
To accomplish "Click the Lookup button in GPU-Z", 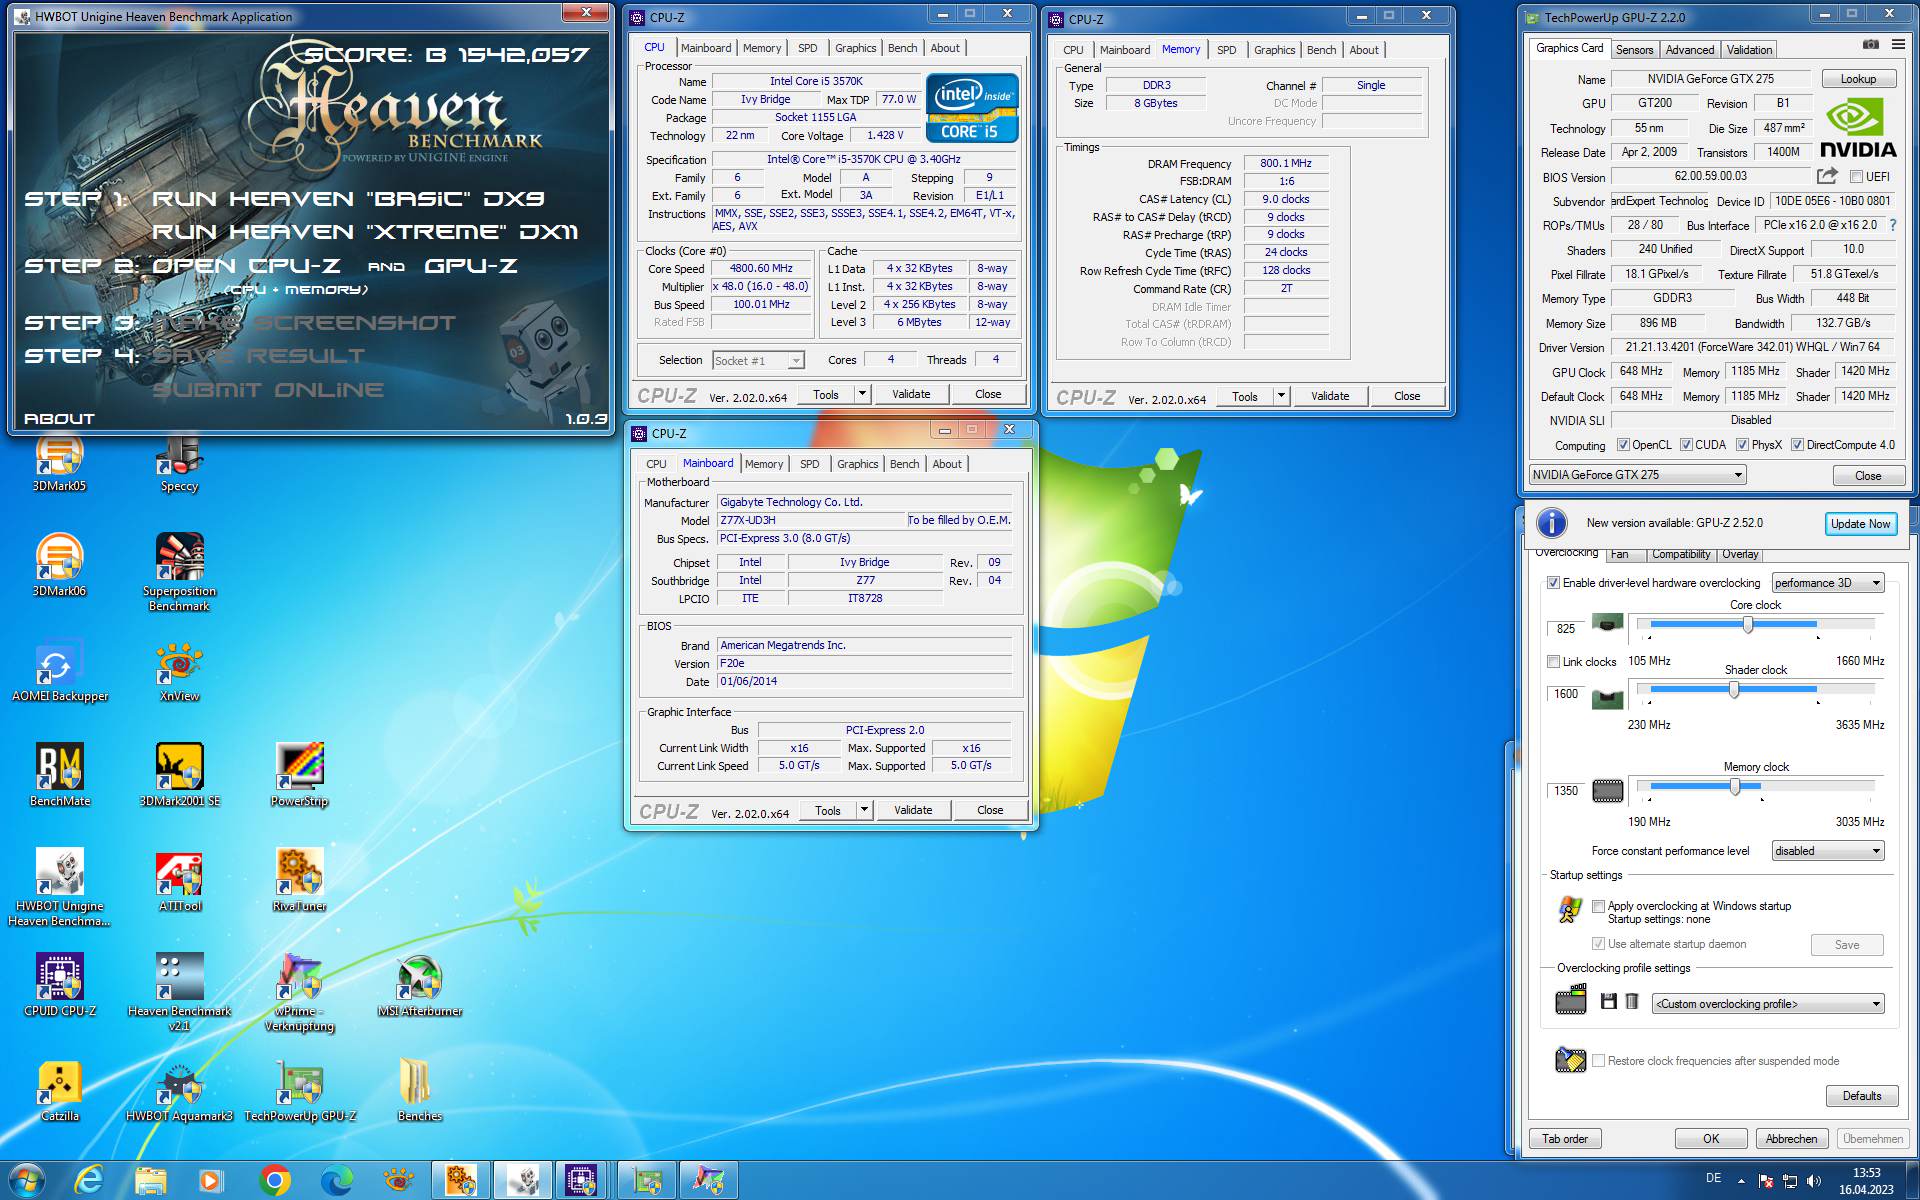I will coord(1858,79).
